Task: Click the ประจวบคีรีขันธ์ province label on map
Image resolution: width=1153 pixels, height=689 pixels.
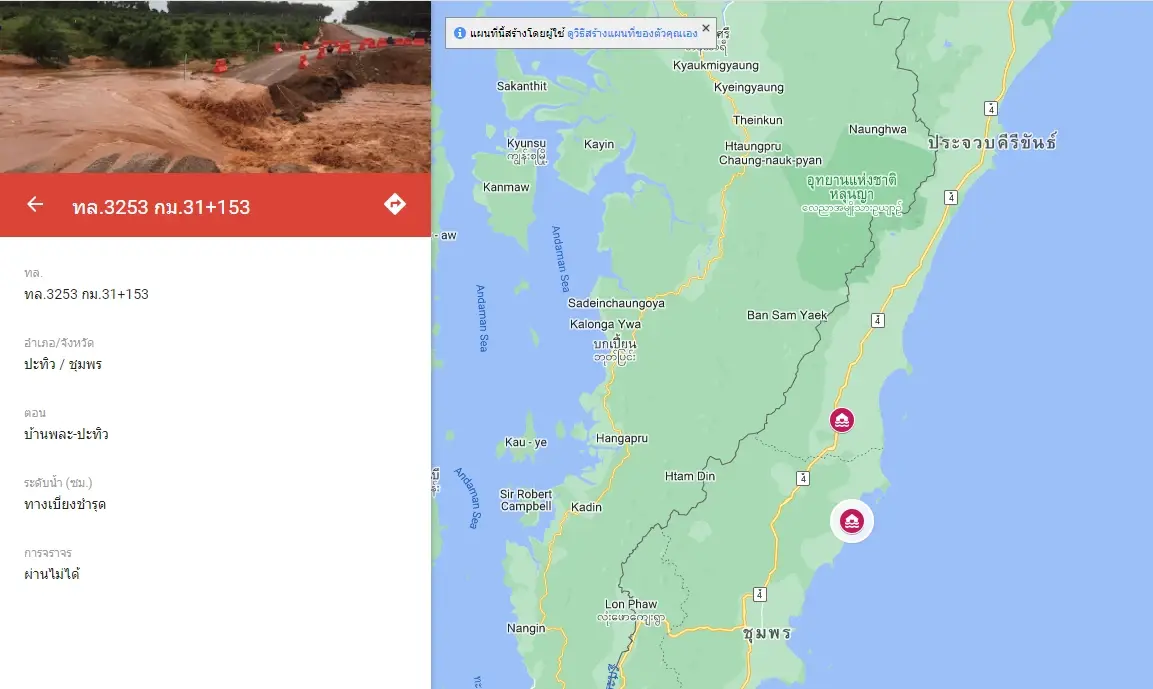Action: click(x=992, y=142)
